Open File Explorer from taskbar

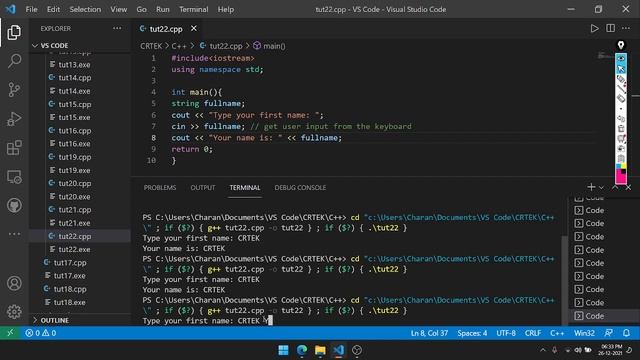click(320, 350)
